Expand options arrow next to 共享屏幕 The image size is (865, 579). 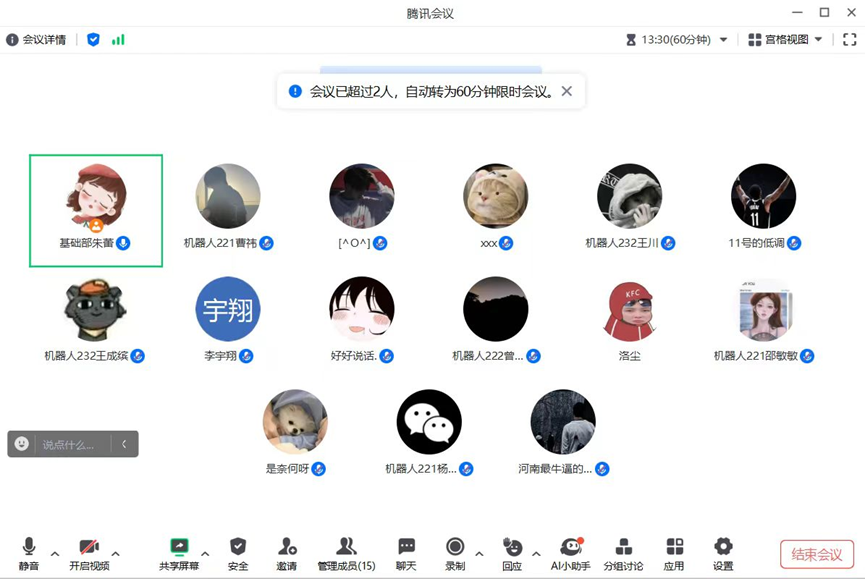pyautogui.click(x=205, y=553)
